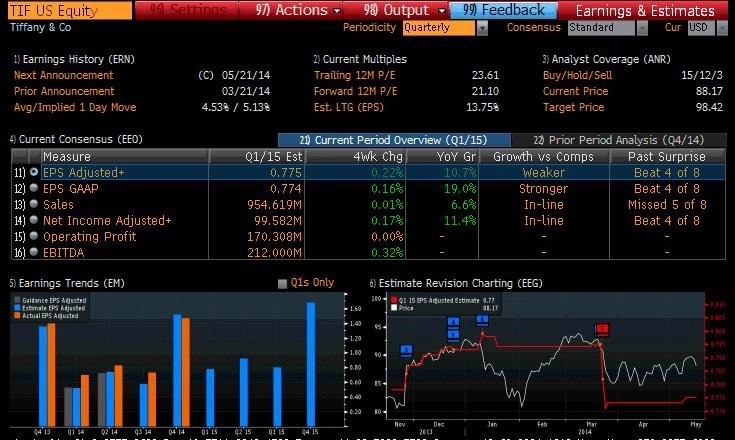Sort by Growth vs Comps column header
This screenshot has width=735, height=440.
pyautogui.click(x=544, y=157)
